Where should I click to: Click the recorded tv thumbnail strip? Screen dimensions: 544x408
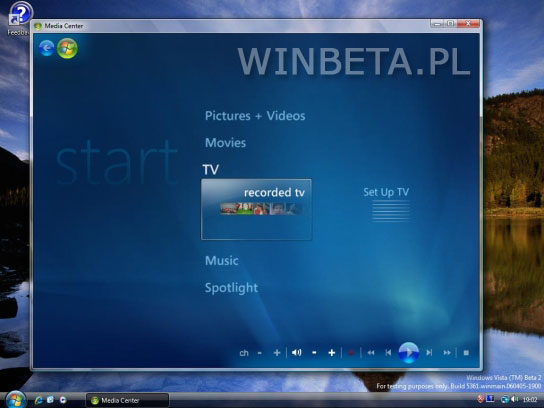coord(261,209)
